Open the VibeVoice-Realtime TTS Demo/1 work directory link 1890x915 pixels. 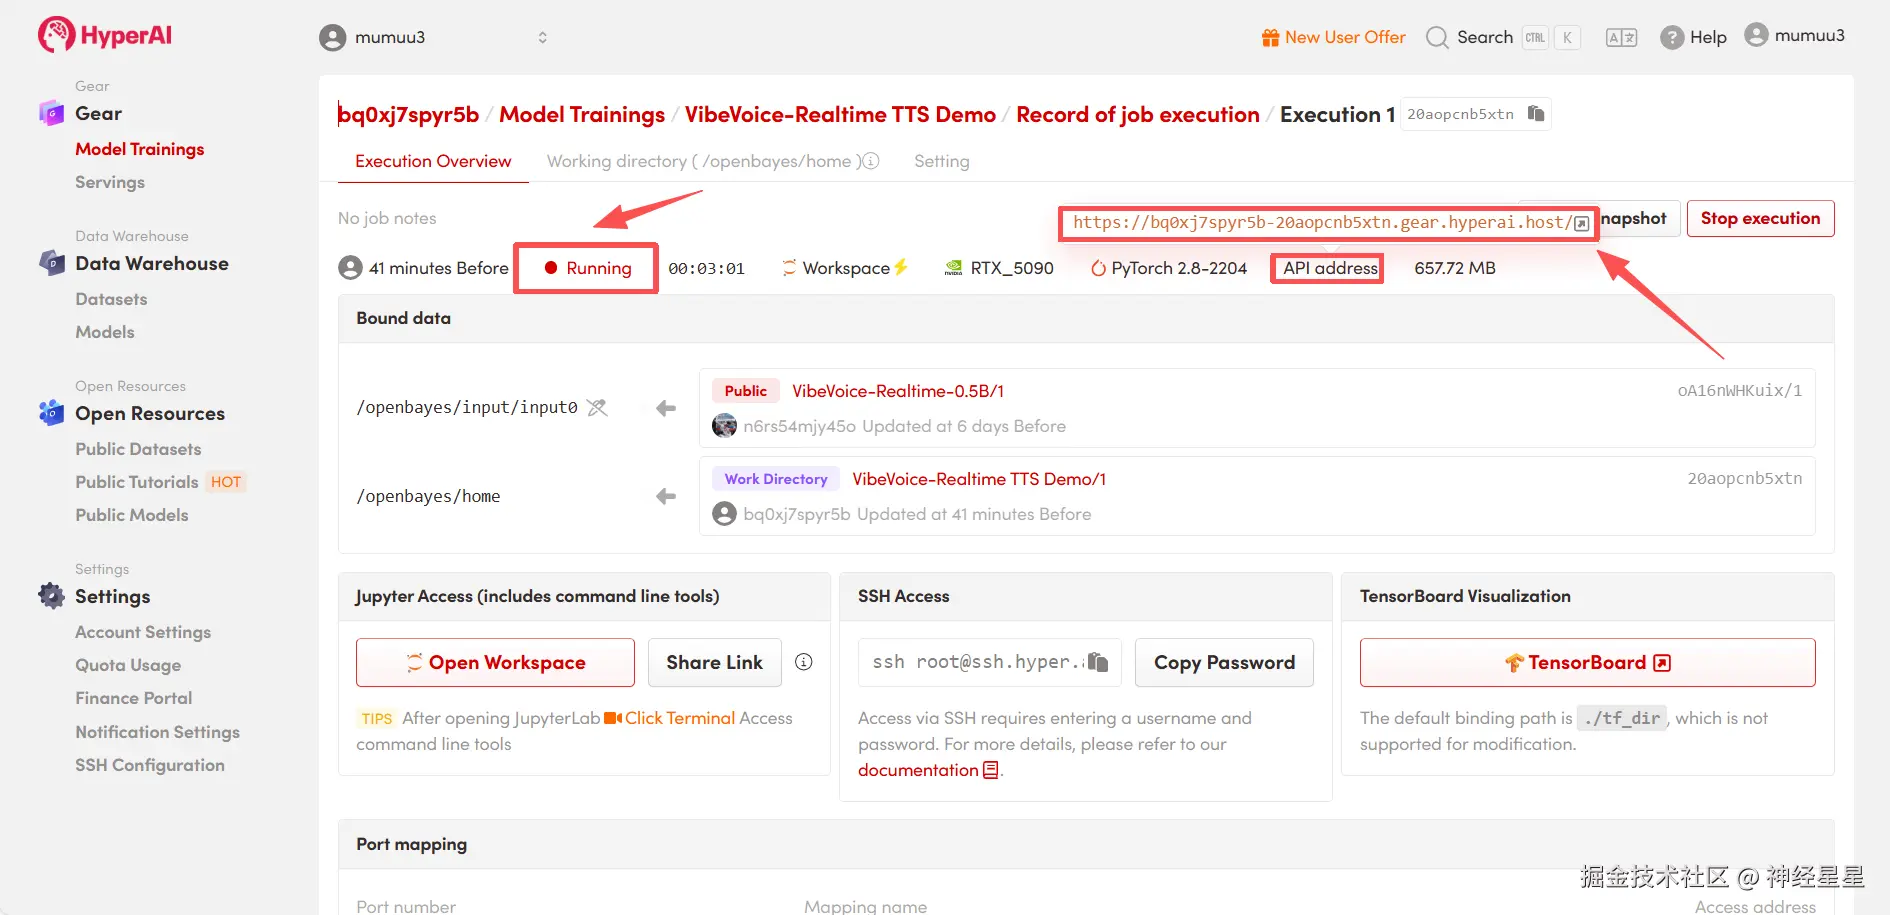click(x=979, y=479)
